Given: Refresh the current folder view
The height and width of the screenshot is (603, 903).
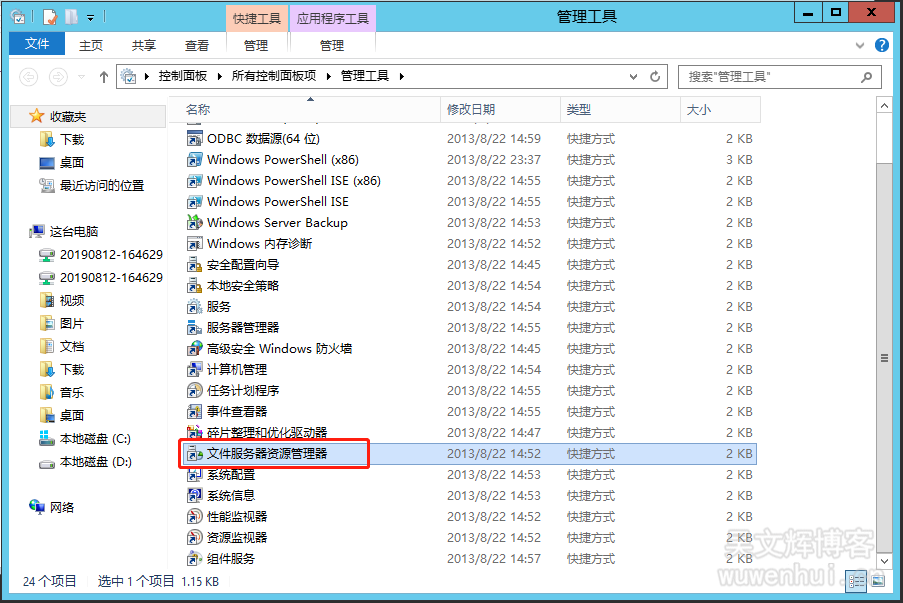Looking at the screenshot, I should point(656,76).
